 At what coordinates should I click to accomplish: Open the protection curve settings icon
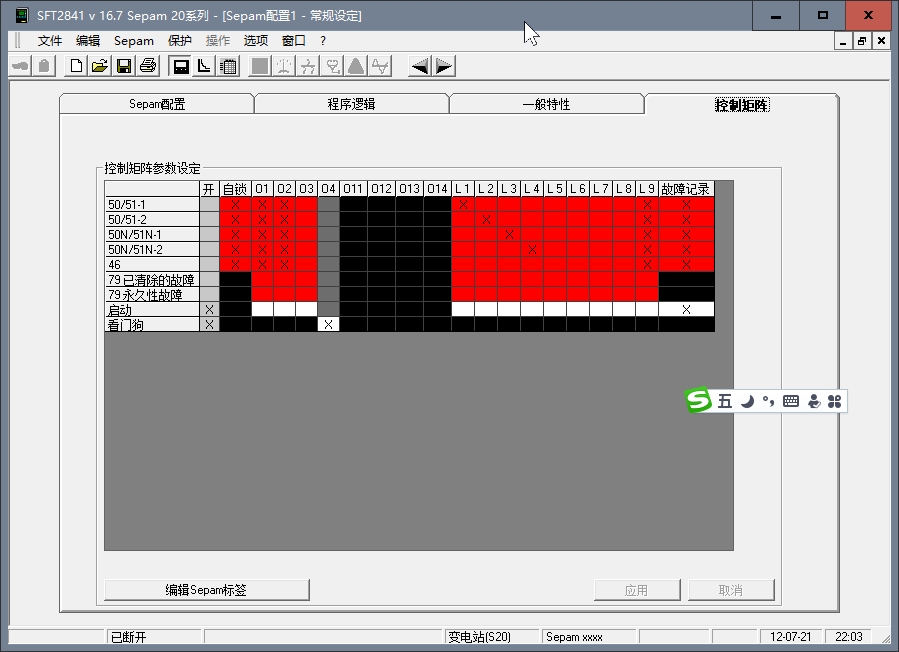(205, 67)
